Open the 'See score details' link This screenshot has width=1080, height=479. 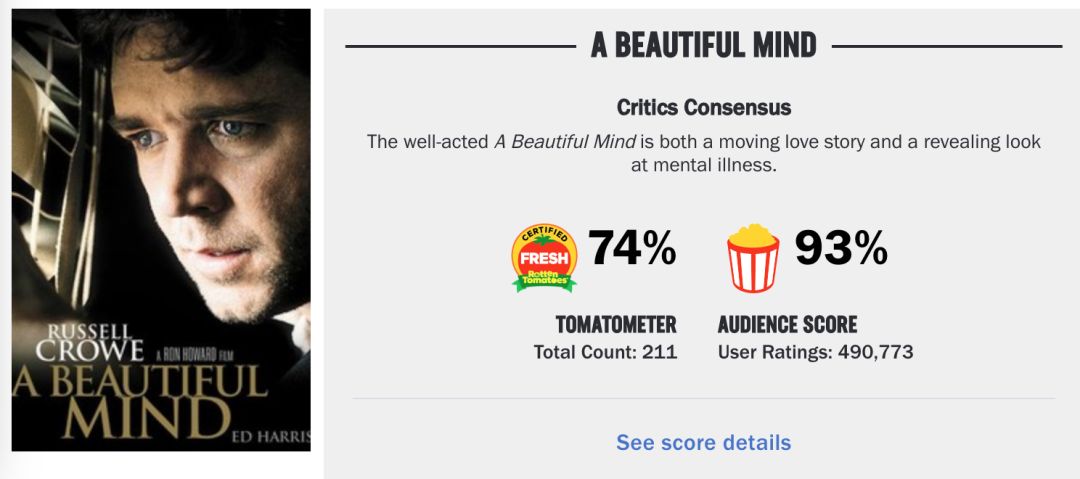point(703,442)
